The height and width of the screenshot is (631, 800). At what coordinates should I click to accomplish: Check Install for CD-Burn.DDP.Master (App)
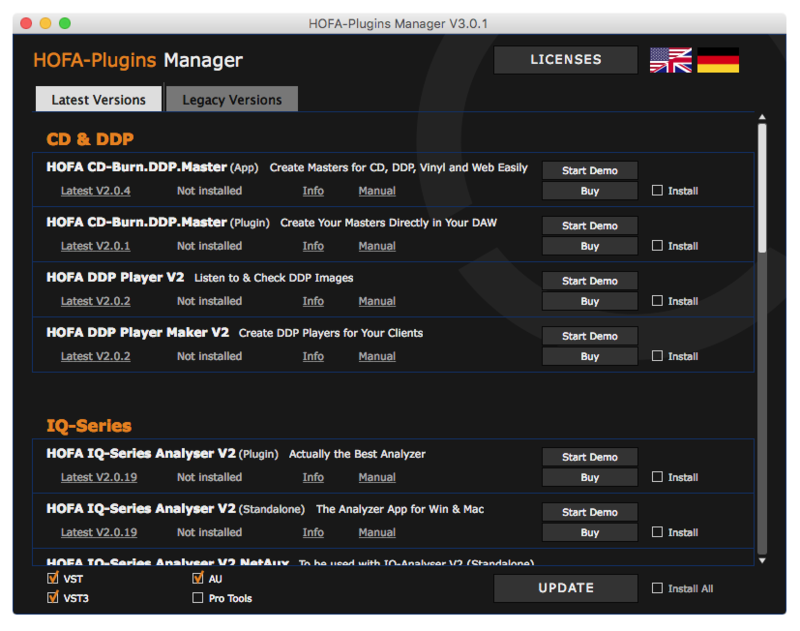(657, 191)
